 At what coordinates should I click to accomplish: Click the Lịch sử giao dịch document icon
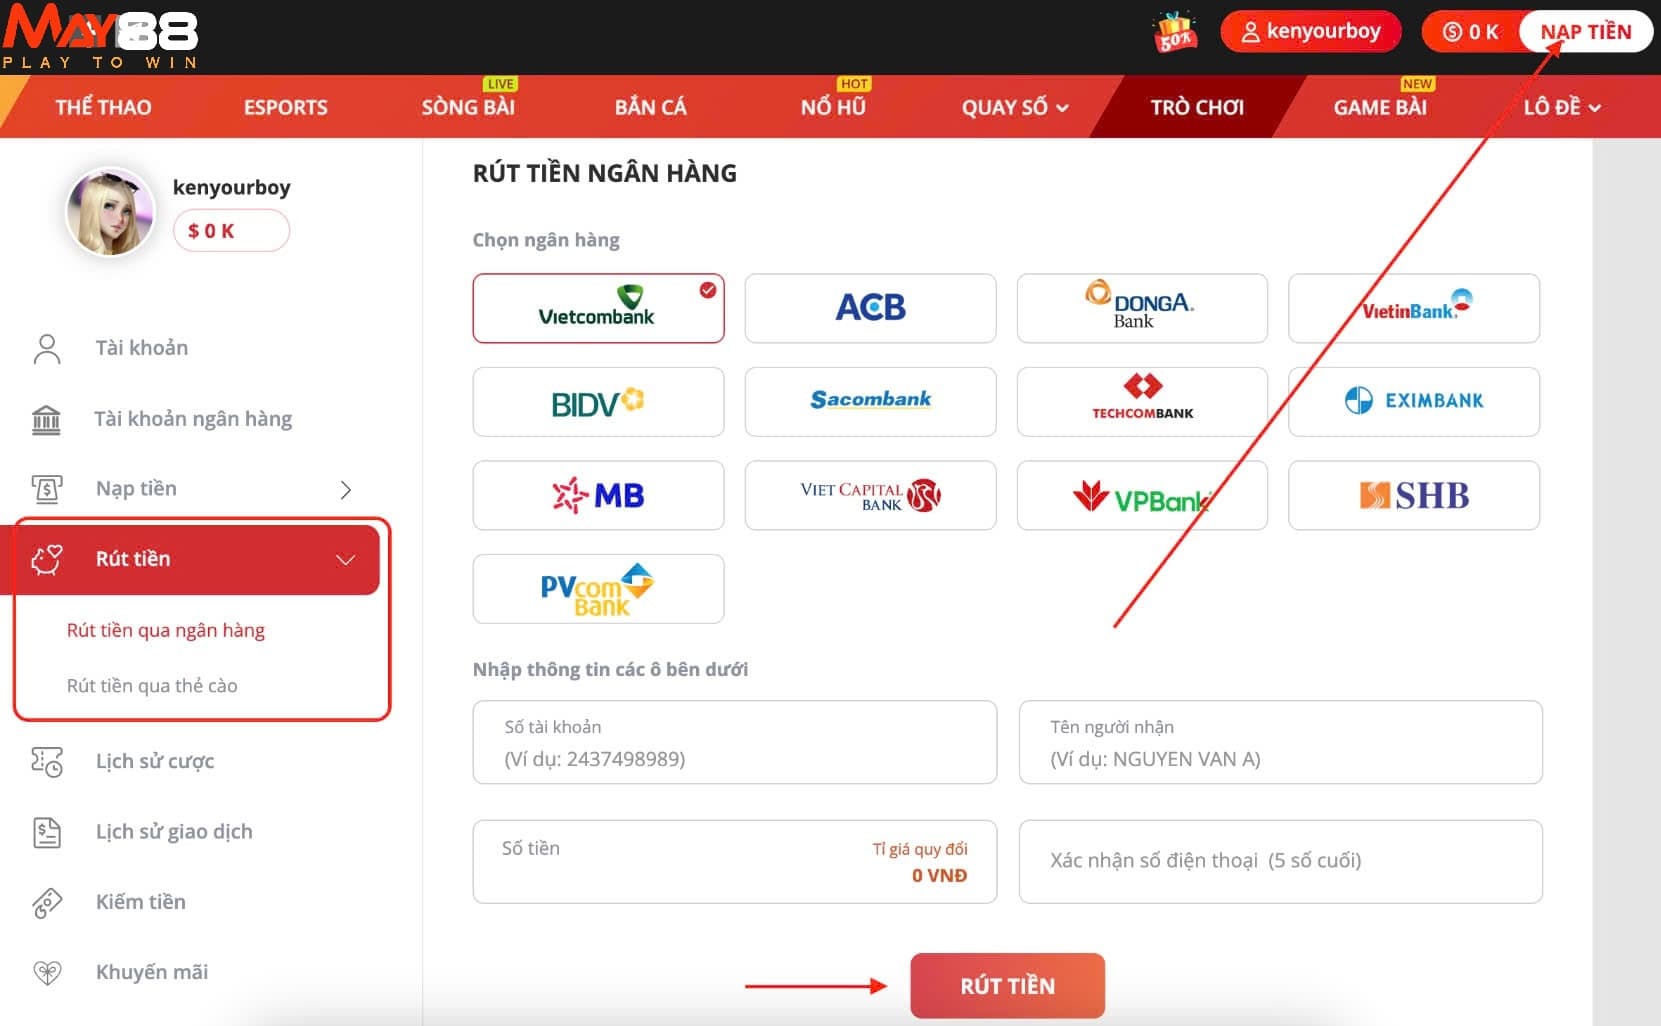point(47,832)
